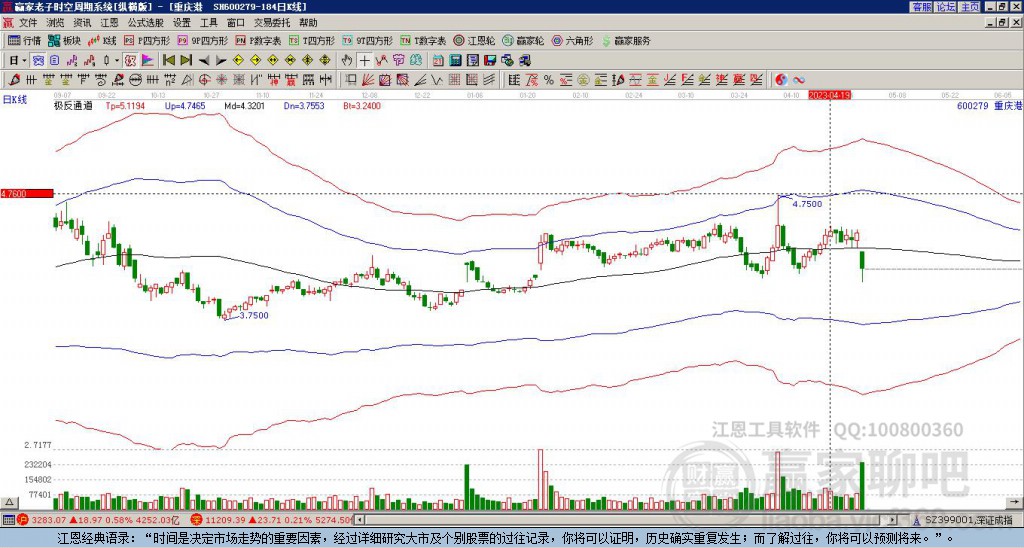Screen dimensions: 1024x548
Task: Open the 赢家轮 wheel tool
Action: point(523,40)
